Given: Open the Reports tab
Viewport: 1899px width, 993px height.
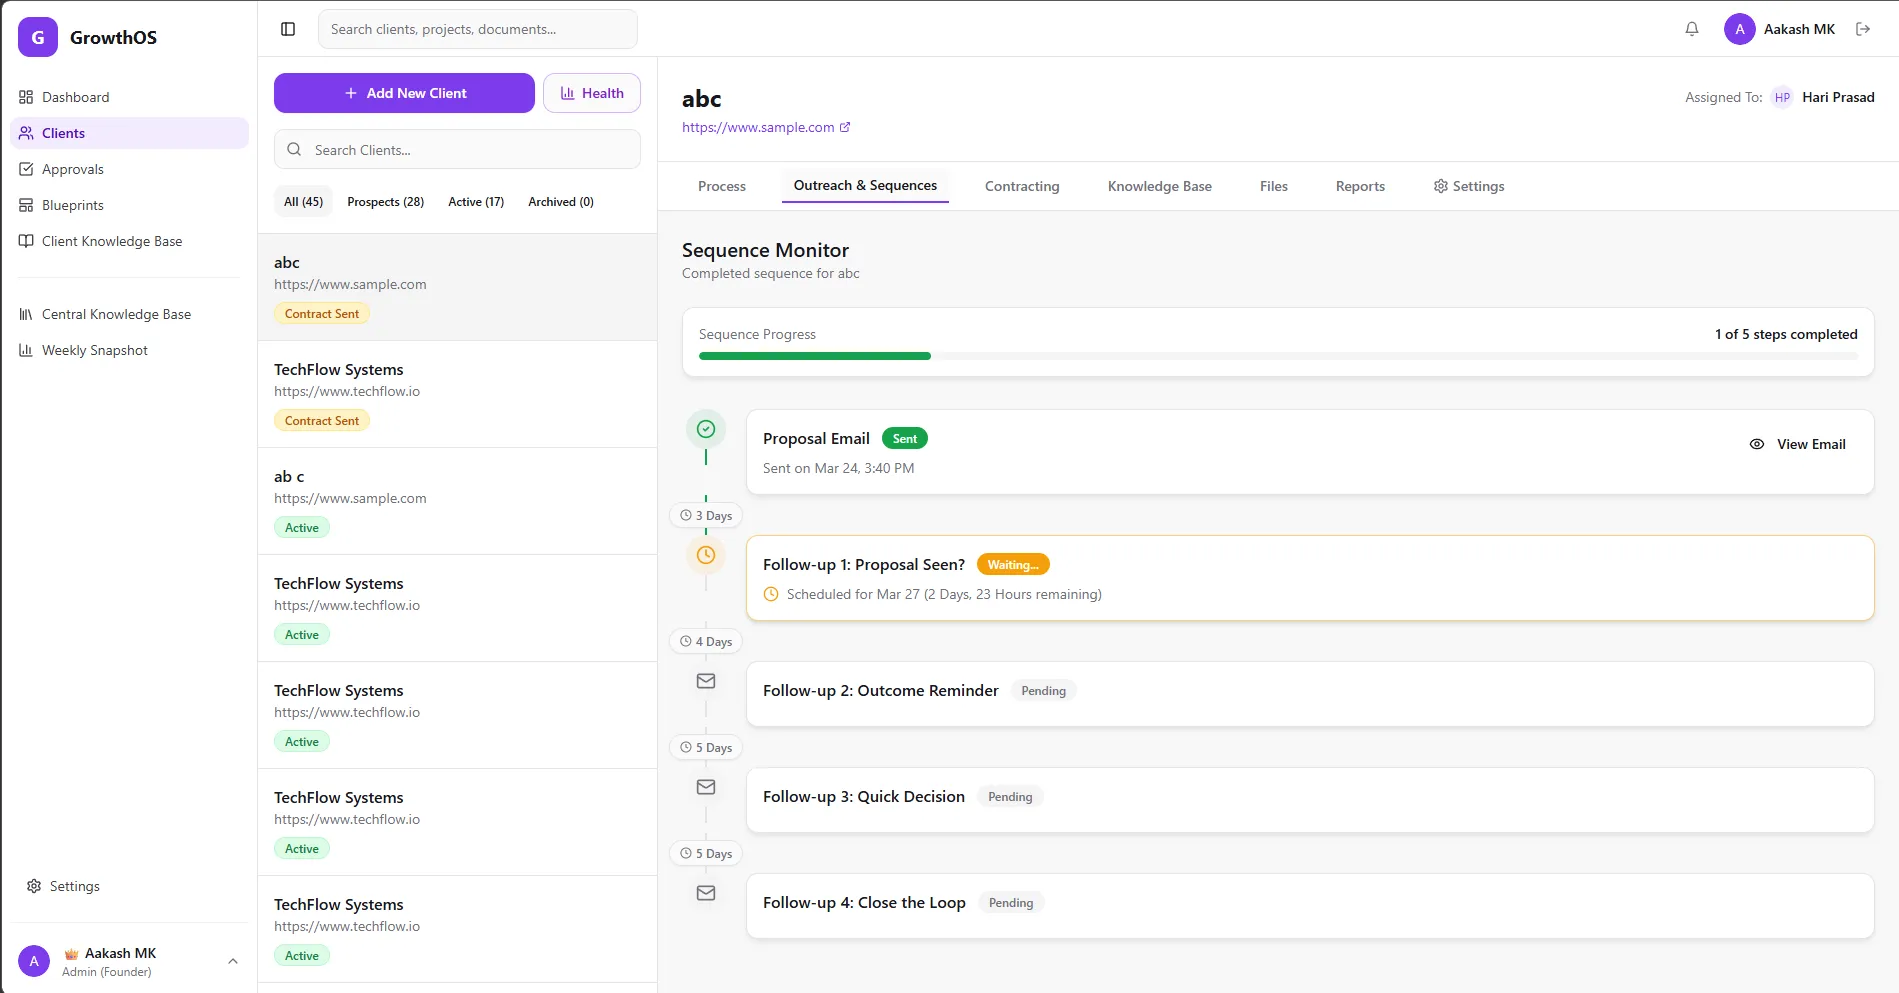Looking at the screenshot, I should [1359, 186].
